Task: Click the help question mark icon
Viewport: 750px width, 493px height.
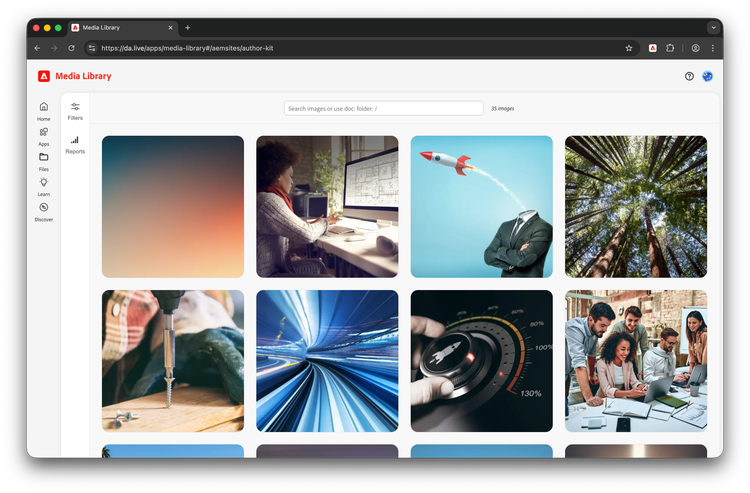Action: [x=689, y=76]
